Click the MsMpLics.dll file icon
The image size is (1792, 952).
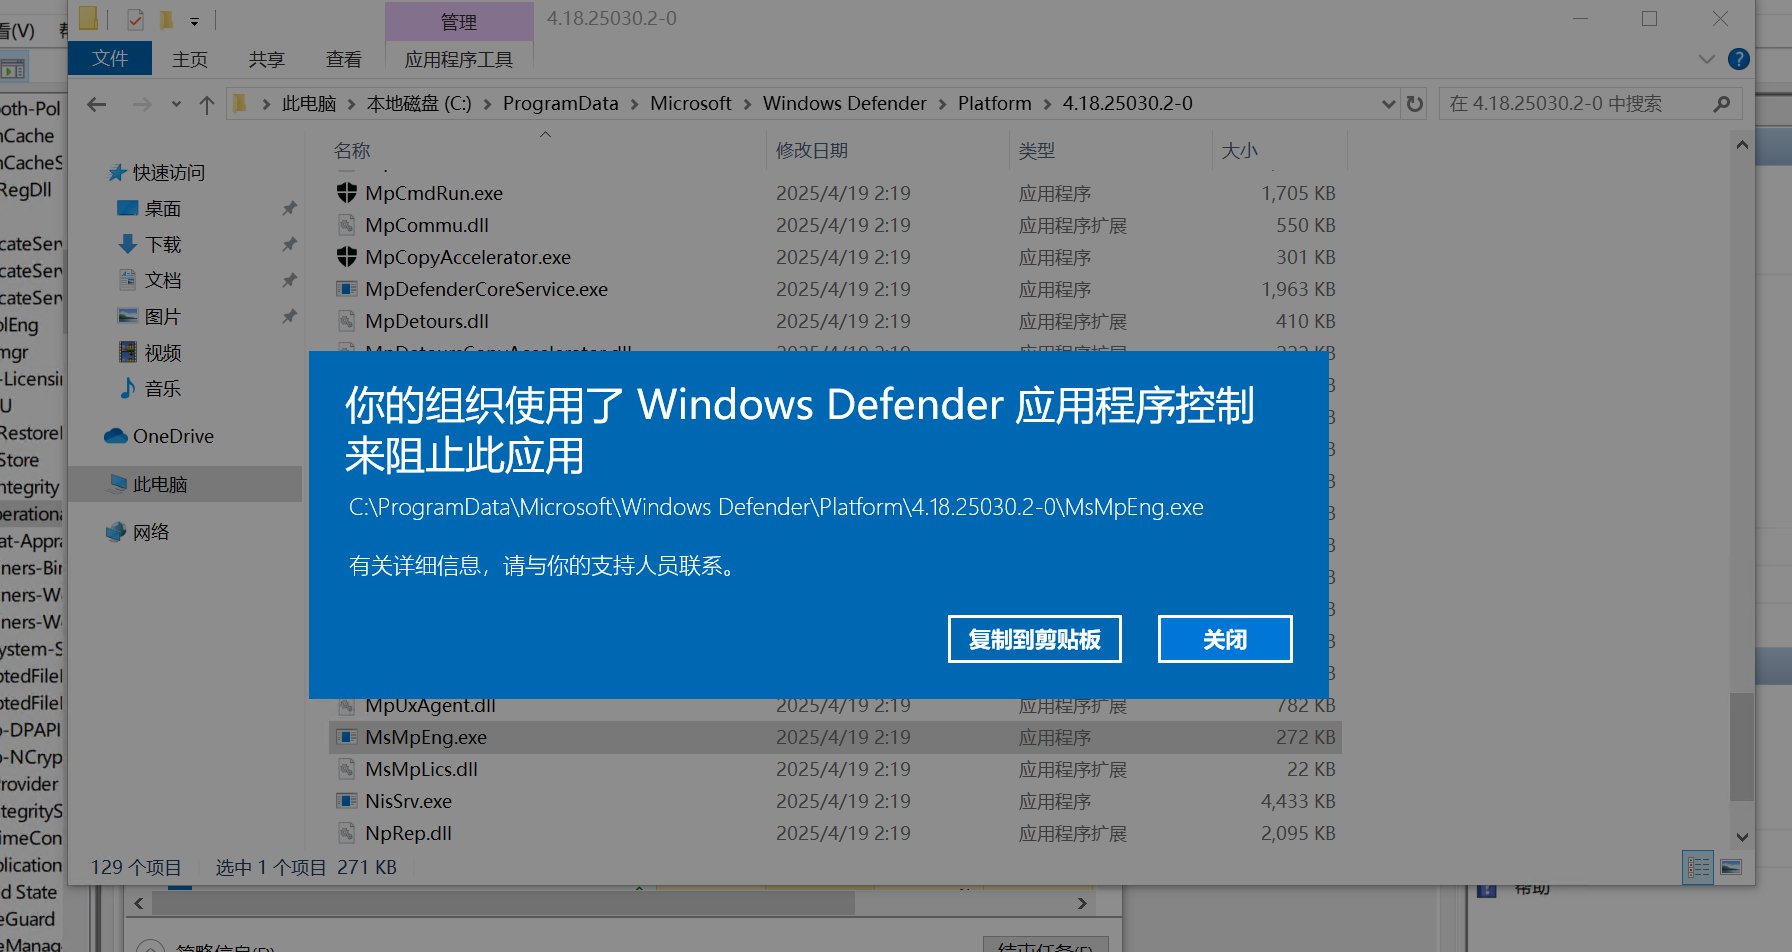pos(346,769)
